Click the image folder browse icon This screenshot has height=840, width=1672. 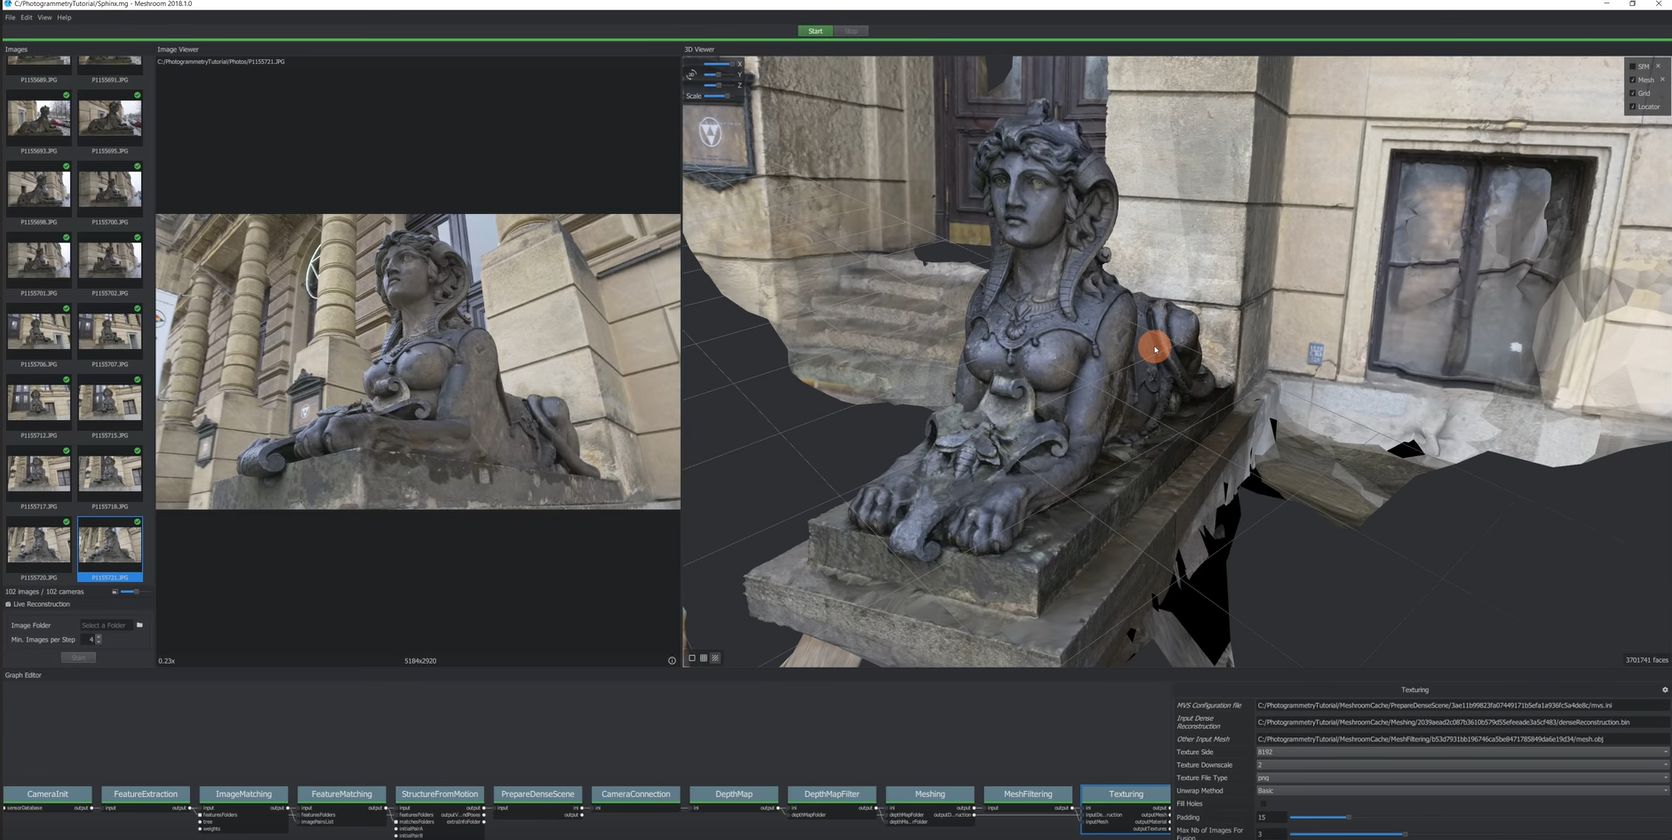click(139, 625)
